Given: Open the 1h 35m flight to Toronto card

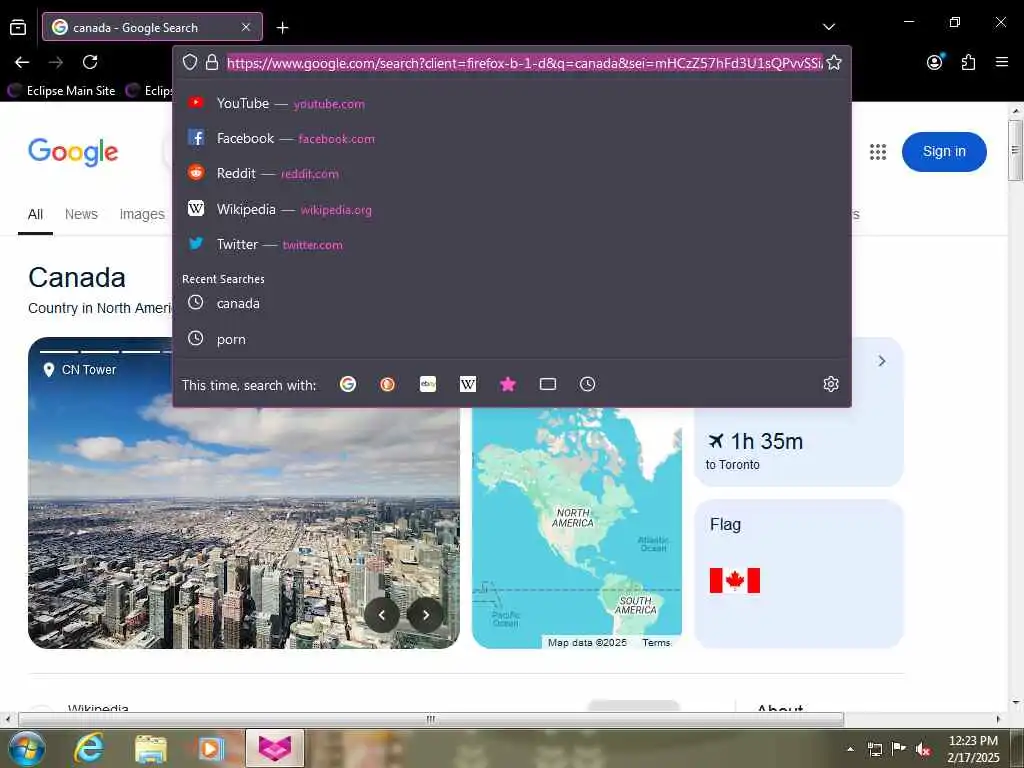Looking at the screenshot, I should point(799,447).
